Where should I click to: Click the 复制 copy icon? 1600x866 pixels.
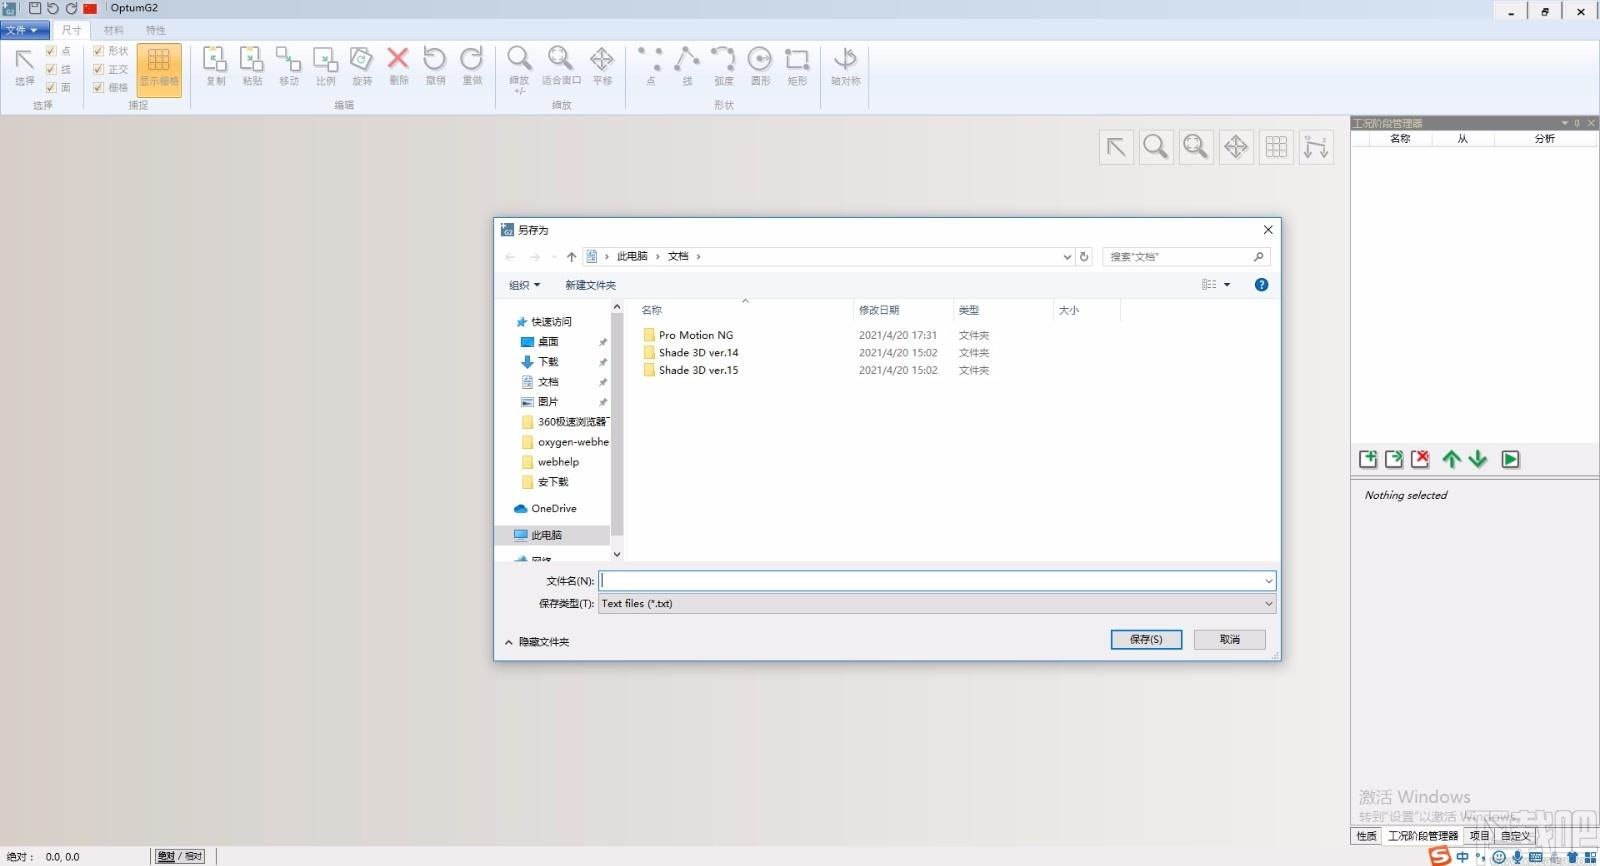[215, 66]
